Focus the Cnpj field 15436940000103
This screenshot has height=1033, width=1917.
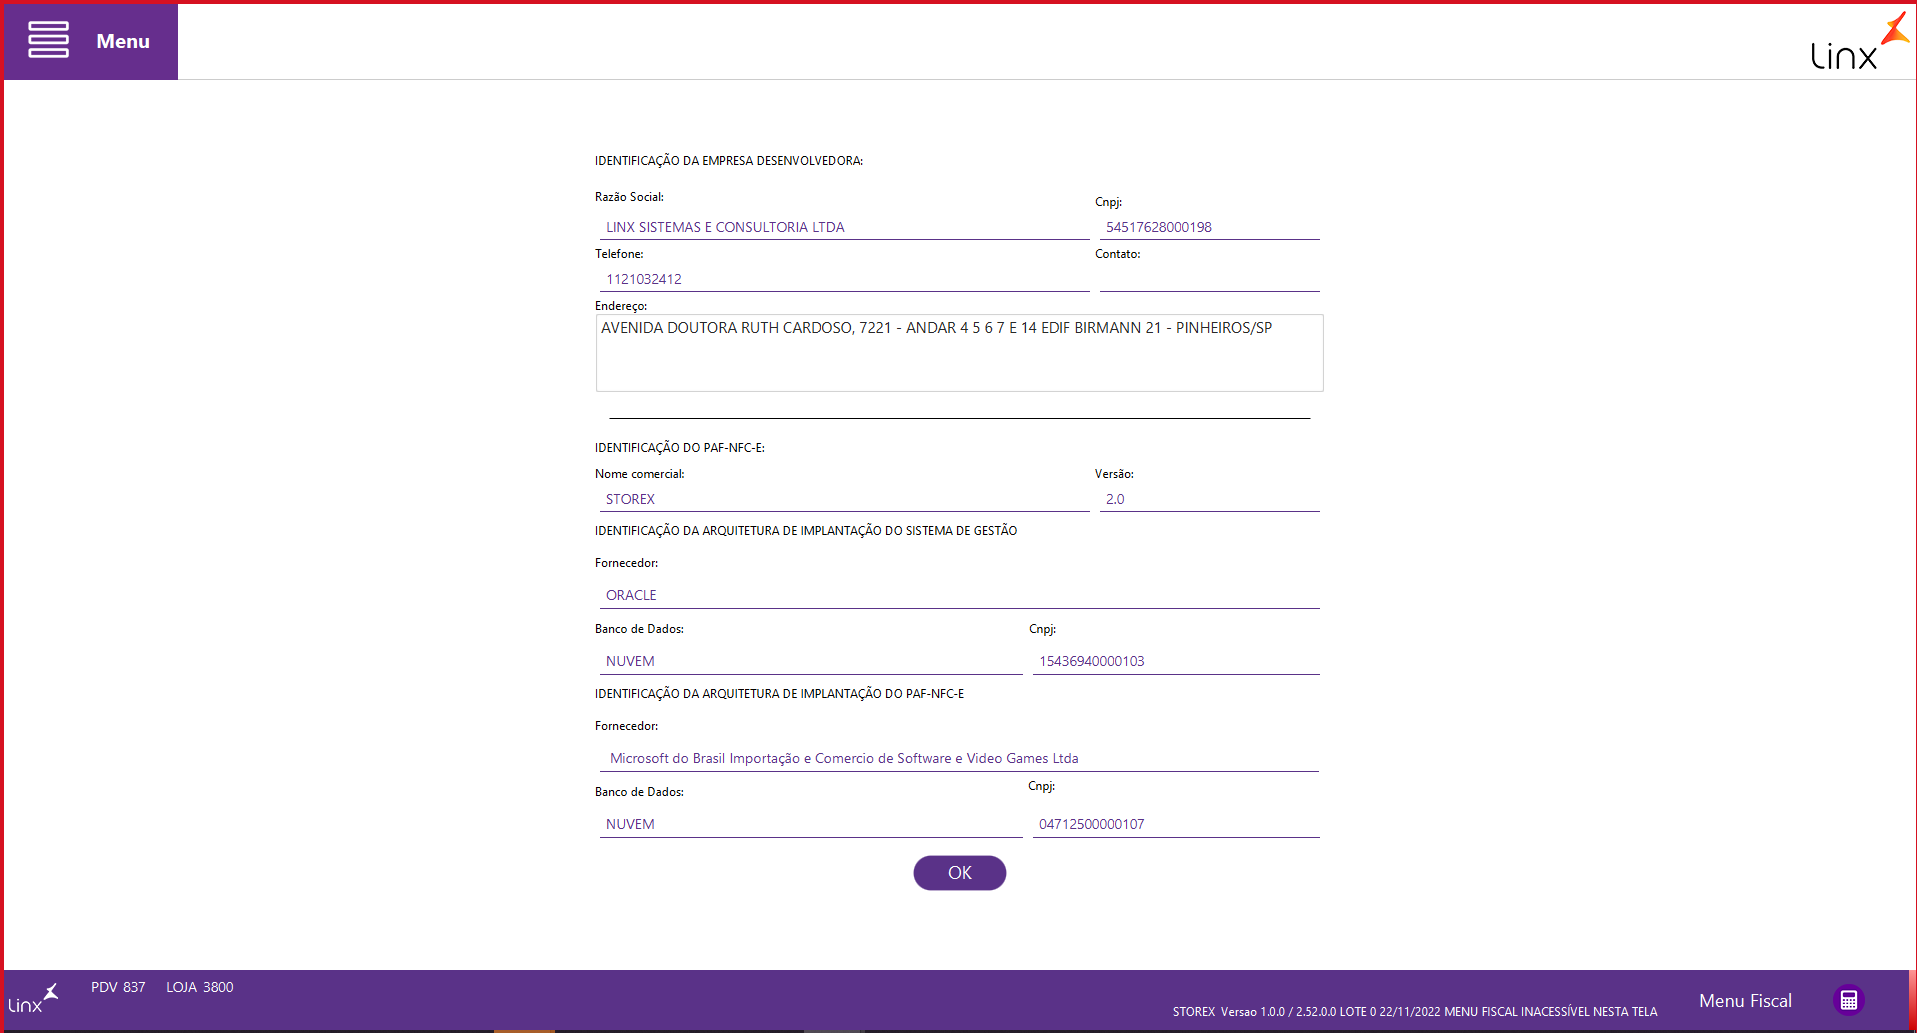[x=1176, y=661]
